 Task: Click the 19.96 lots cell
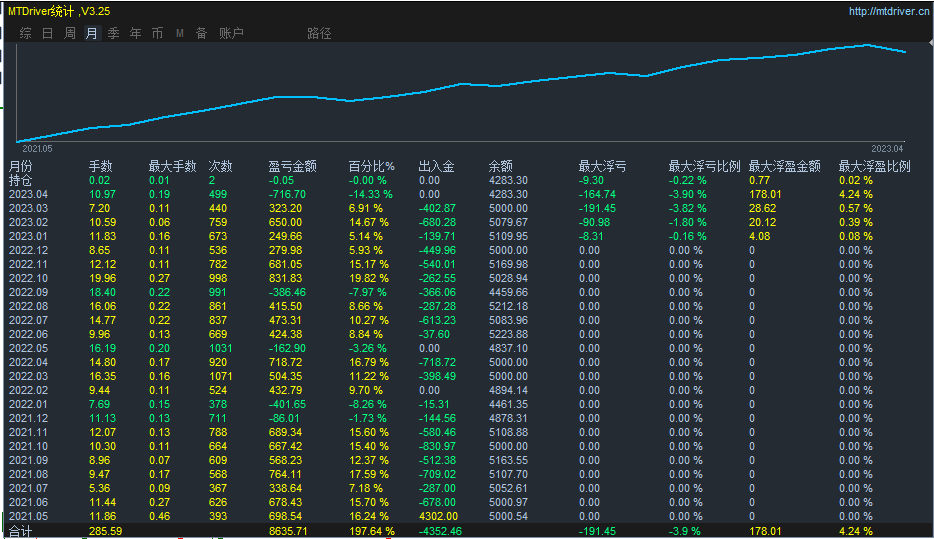coord(102,278)
